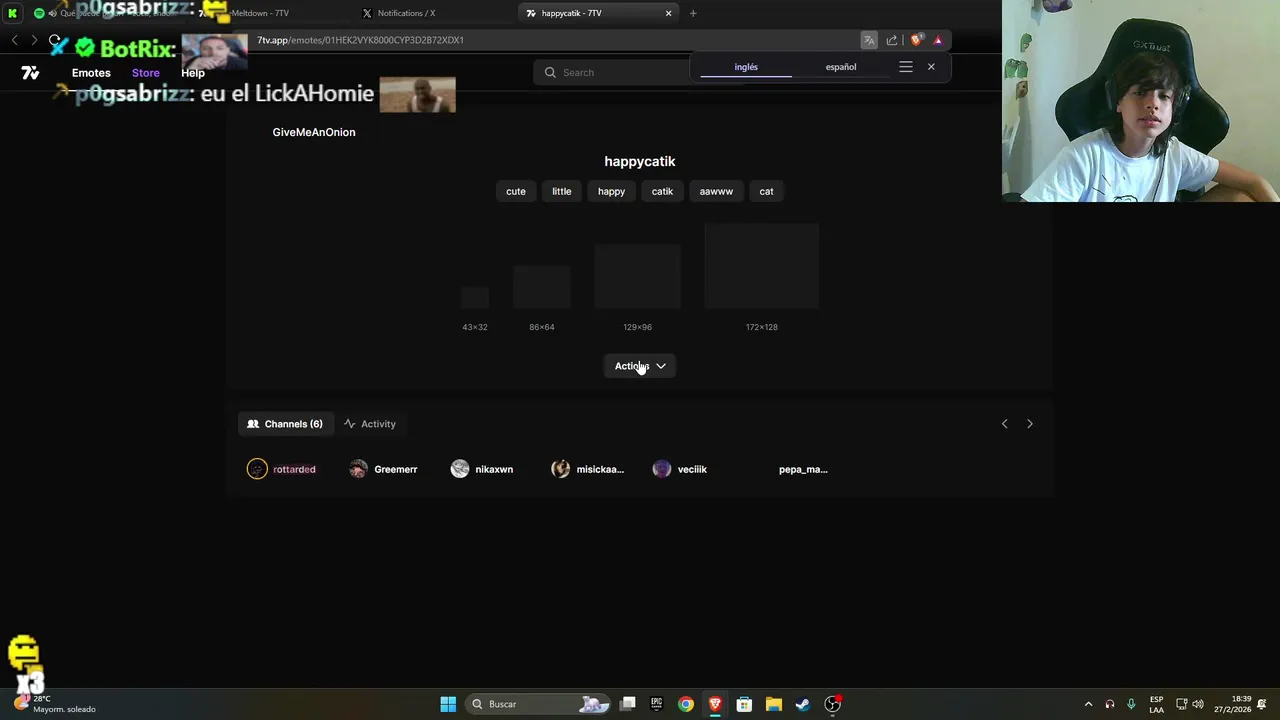
Task: Open File Explorer from the taskbar
Action: pyautogui.click(x=773, y=704)
